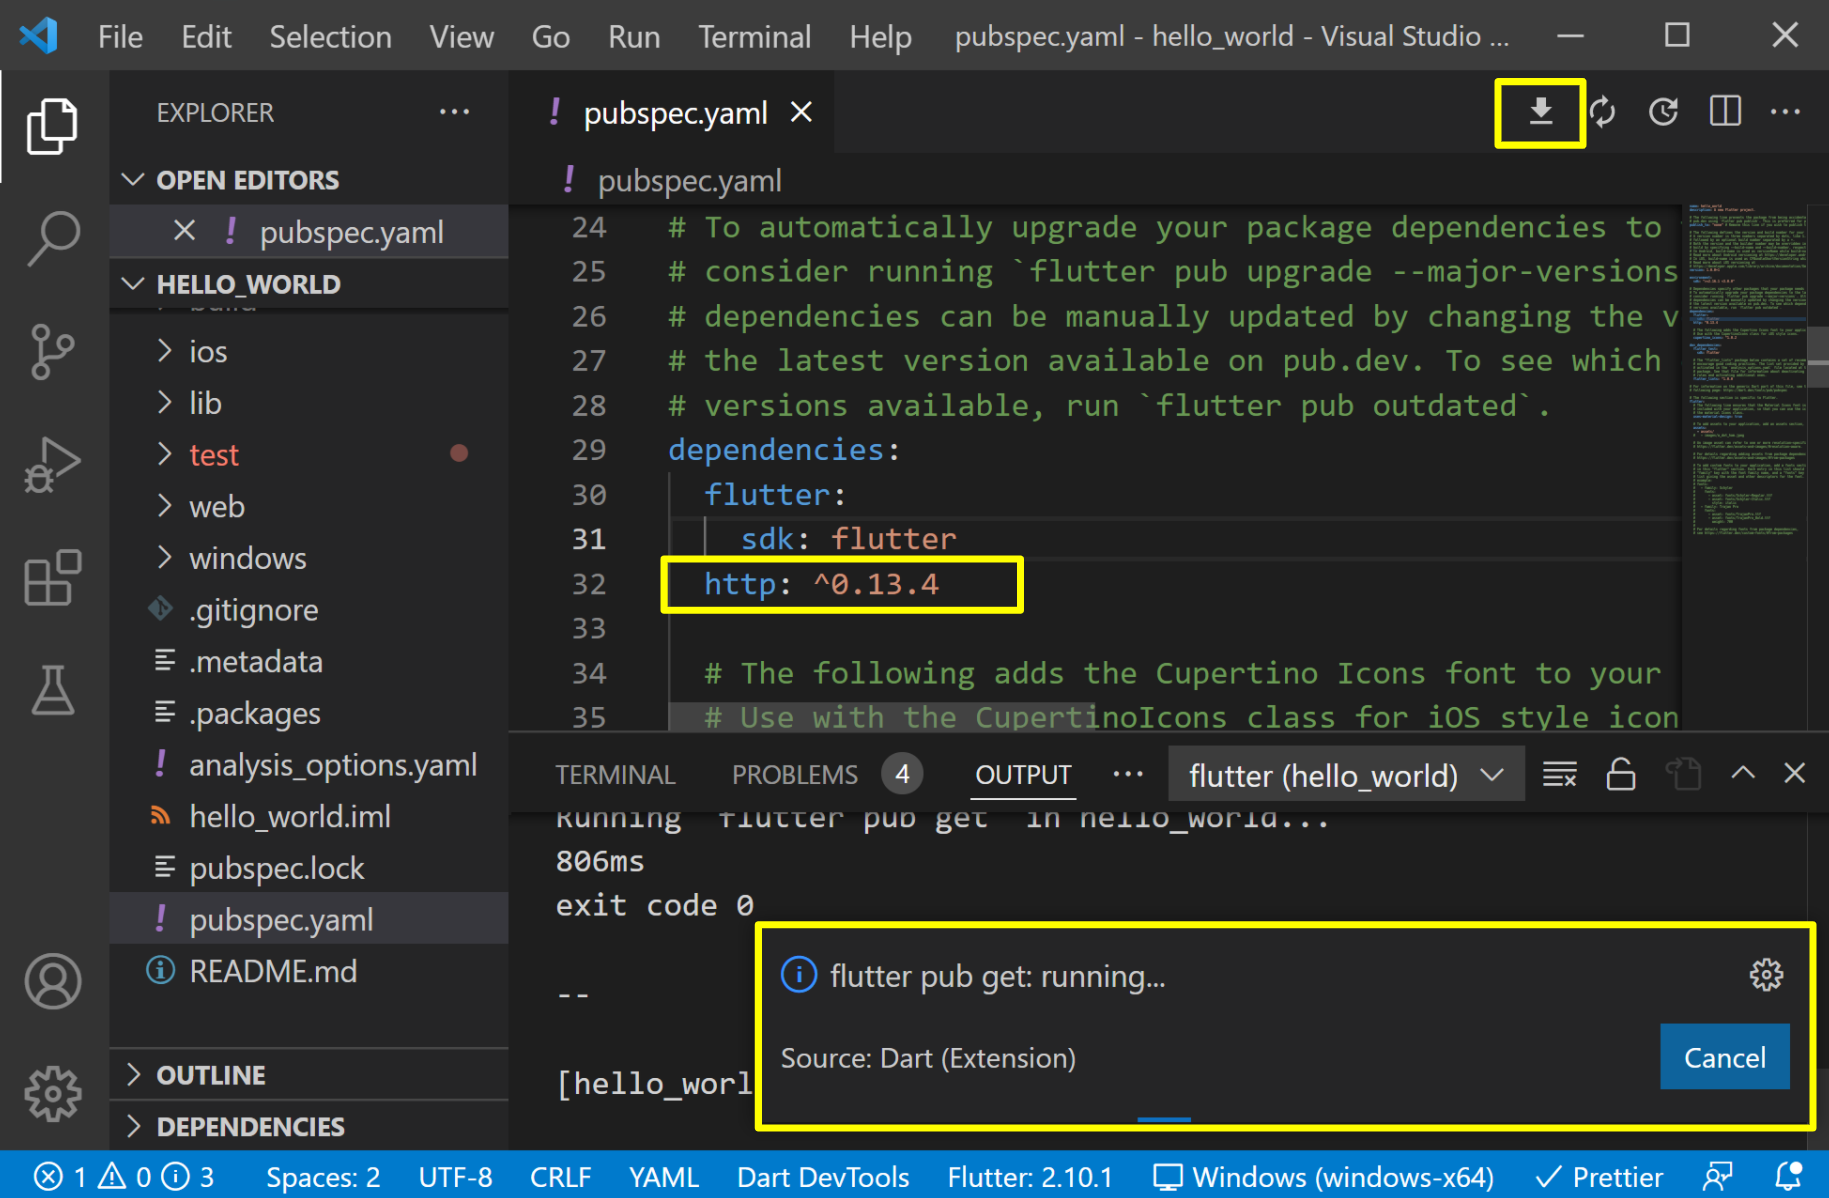Click the errors and warnings status indicator
This screenshot has height=1198, width=1829.
coord(124,1176)
